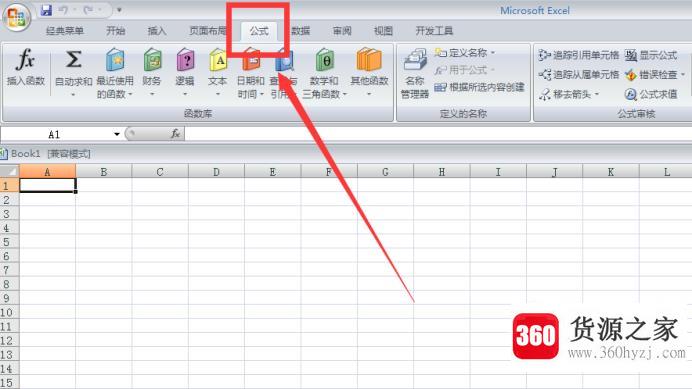Expand the 其他函数 dropdown arrow
The image size is (692, 389).
click(369, 94)
